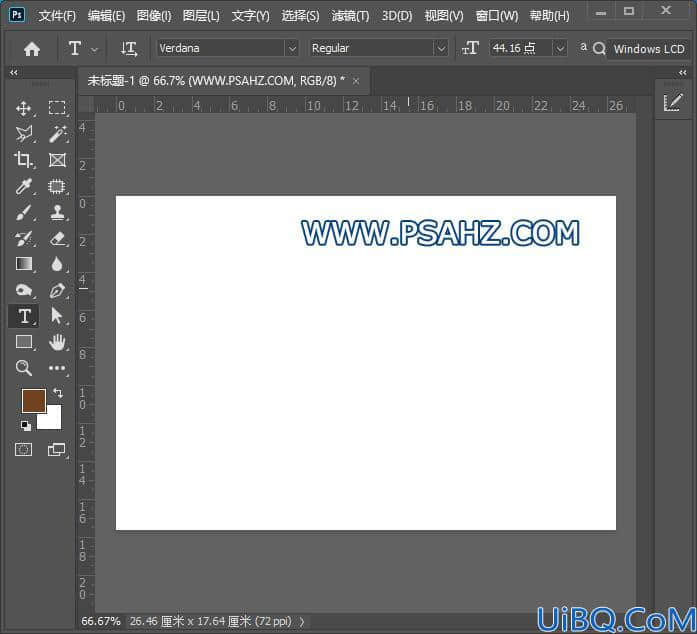Click the Photoshop Ps logo icon
Screen dimensions: 697x634
tap(17, 15)
